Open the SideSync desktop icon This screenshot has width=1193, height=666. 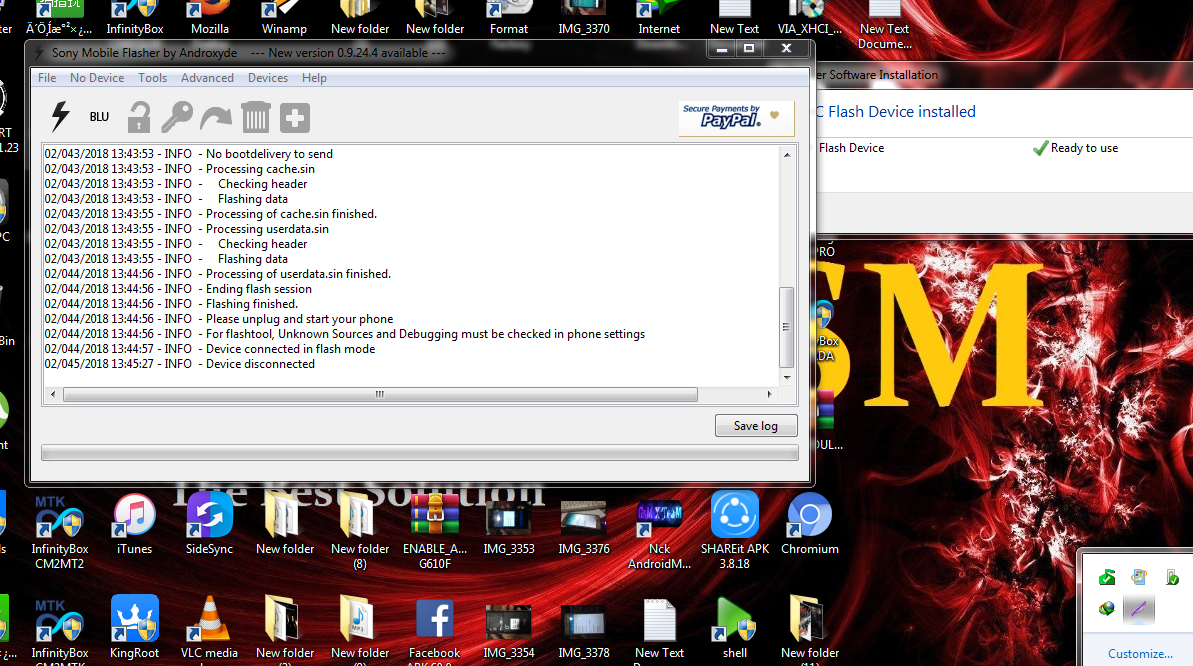(209, 524)
